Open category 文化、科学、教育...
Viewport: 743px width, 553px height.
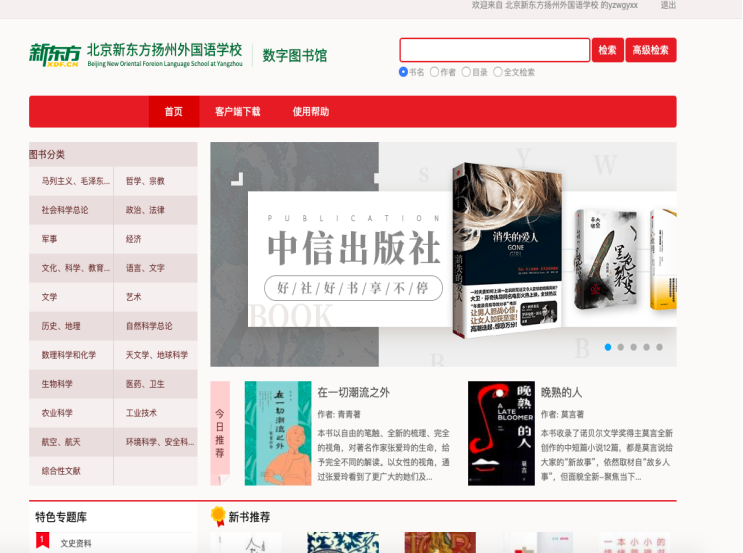76,268
